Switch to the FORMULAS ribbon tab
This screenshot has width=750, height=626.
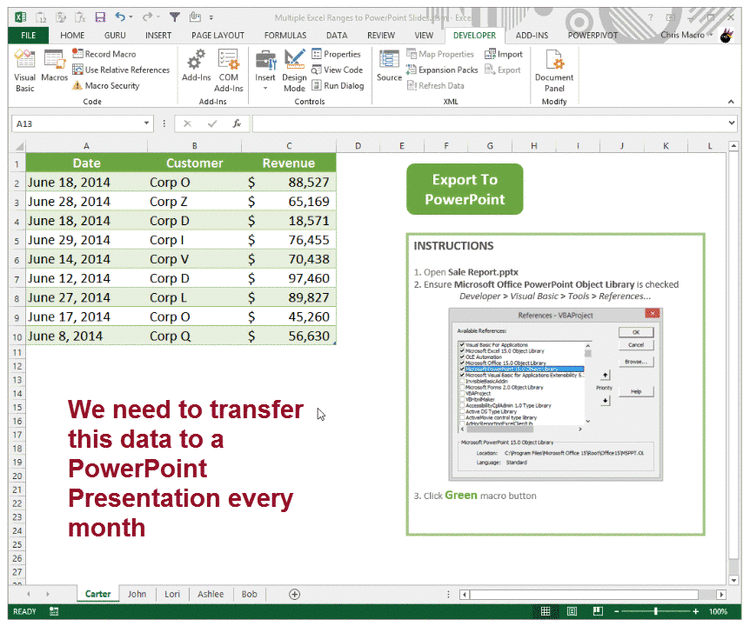click(285, 35)
